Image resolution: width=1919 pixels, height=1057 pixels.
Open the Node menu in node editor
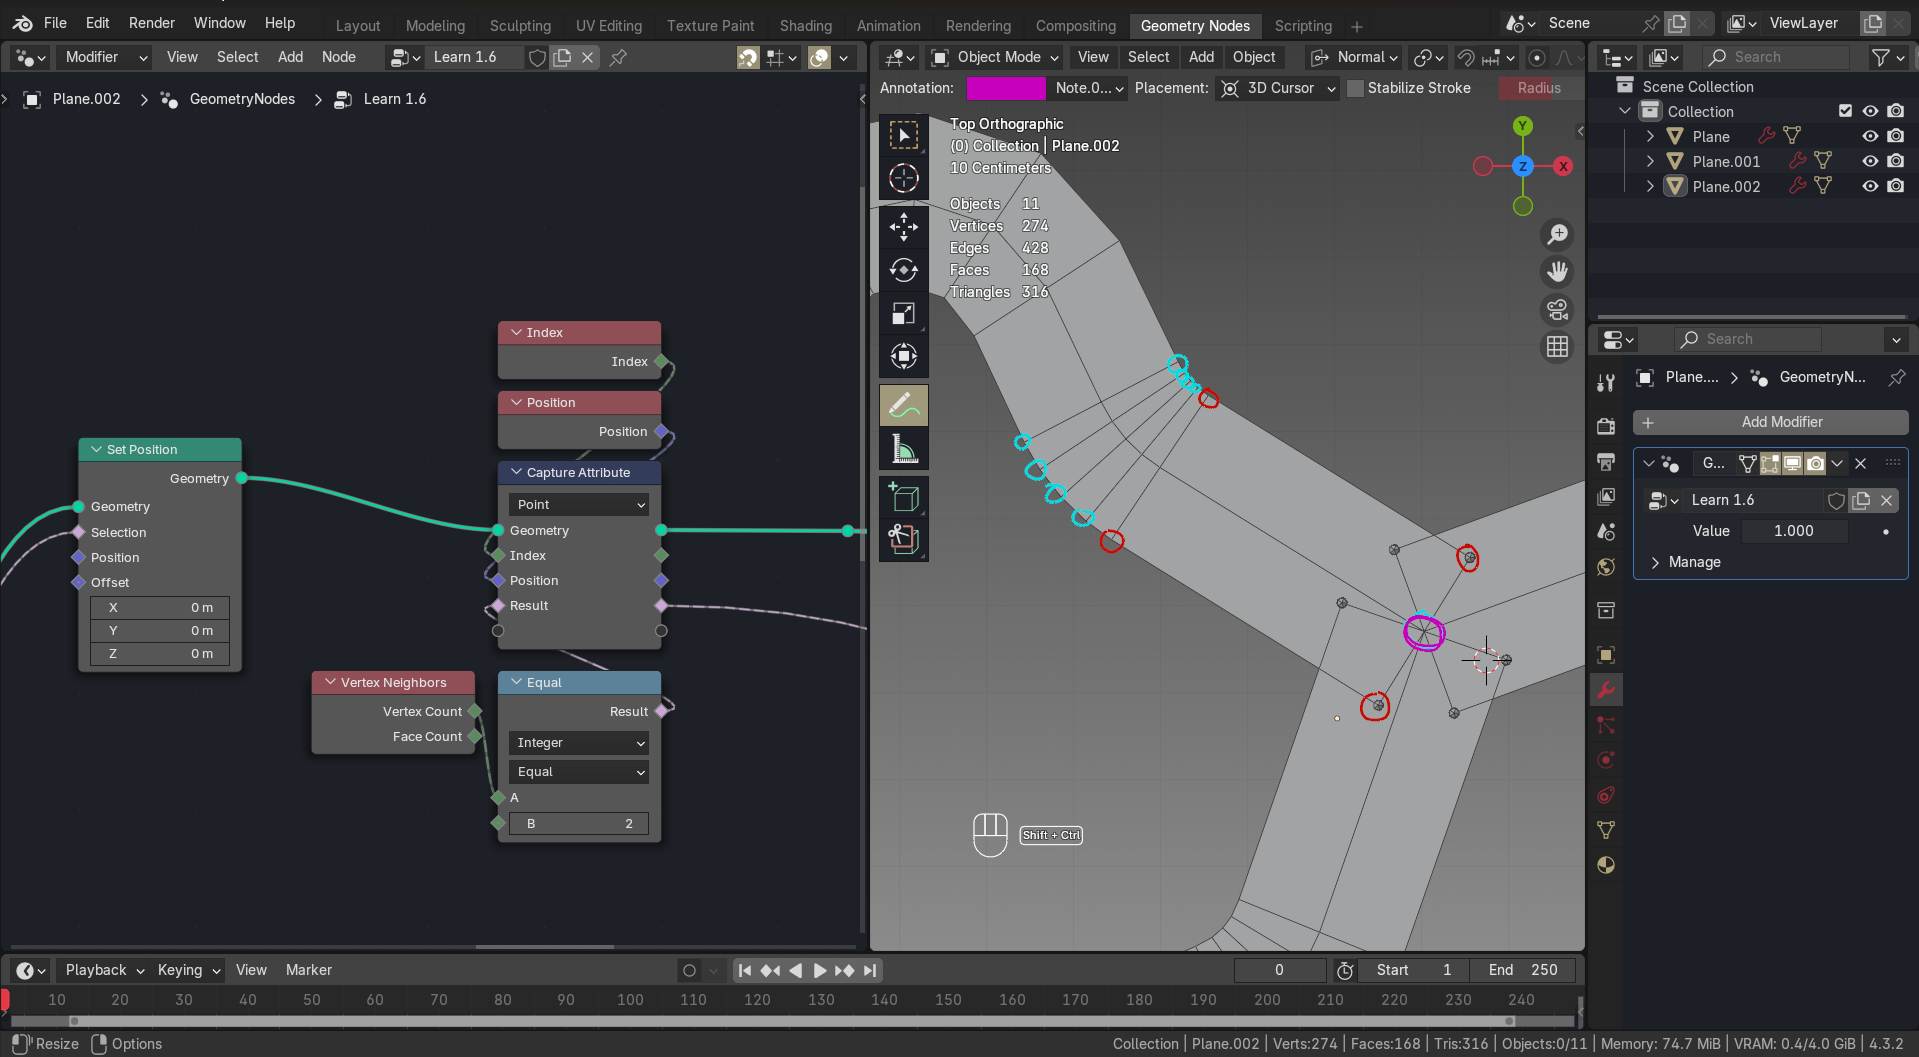click(x=338, y=57)
